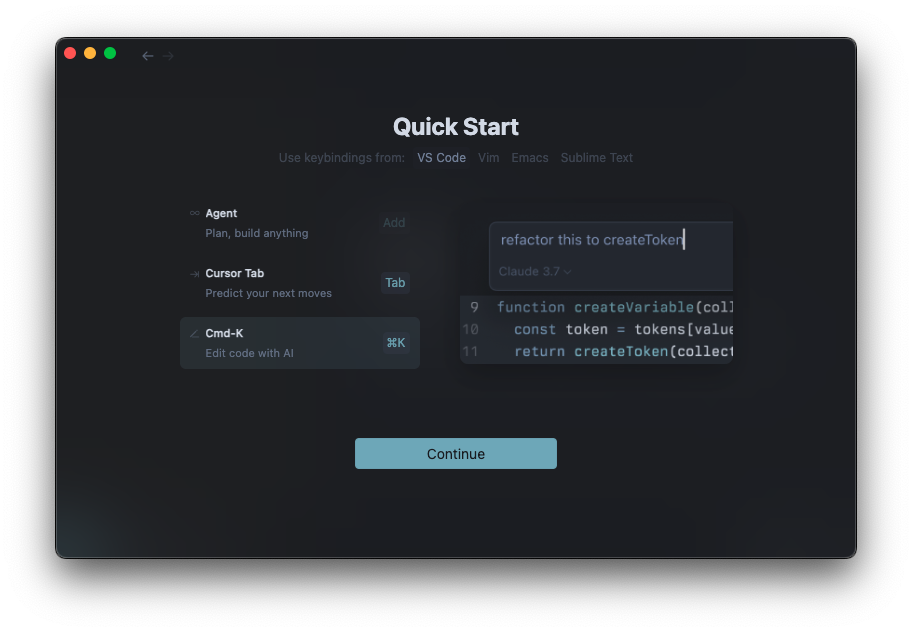This screenshot has width=912, height=632.
Task: Click the forward navigation arrow
Action: click(168, 56)
